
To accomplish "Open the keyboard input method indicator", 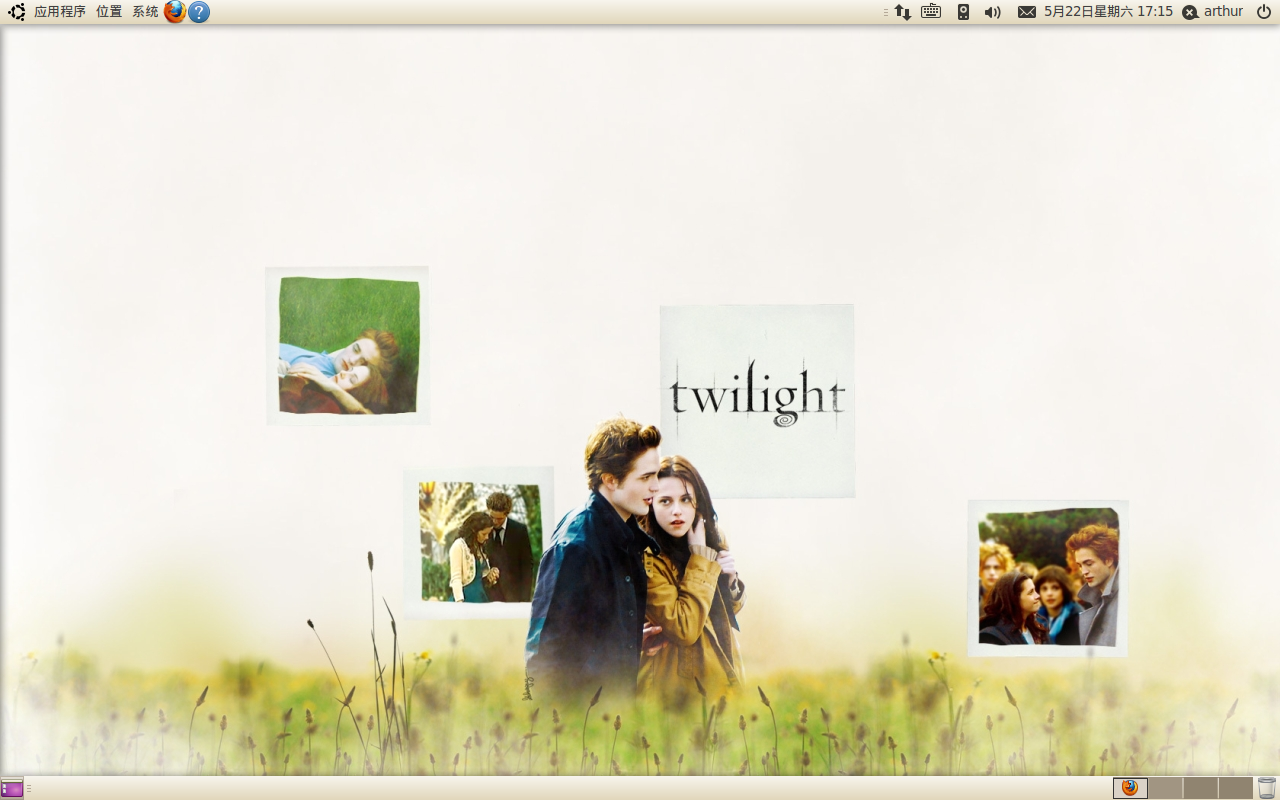I will click(x=931, y=12).
